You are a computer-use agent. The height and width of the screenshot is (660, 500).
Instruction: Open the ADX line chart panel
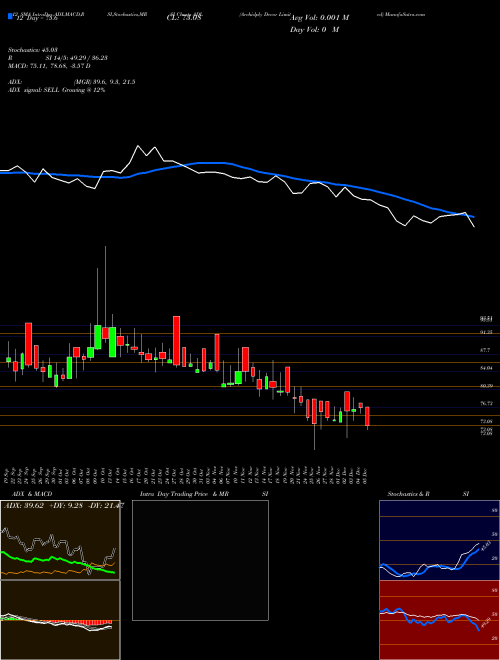(x=60, y=540)
